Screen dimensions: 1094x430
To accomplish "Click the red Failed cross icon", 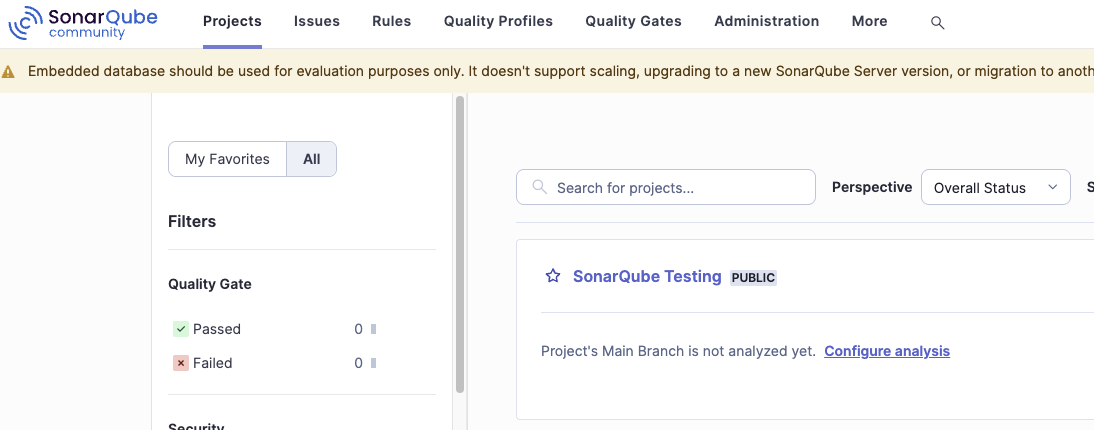I will point(181,363).
